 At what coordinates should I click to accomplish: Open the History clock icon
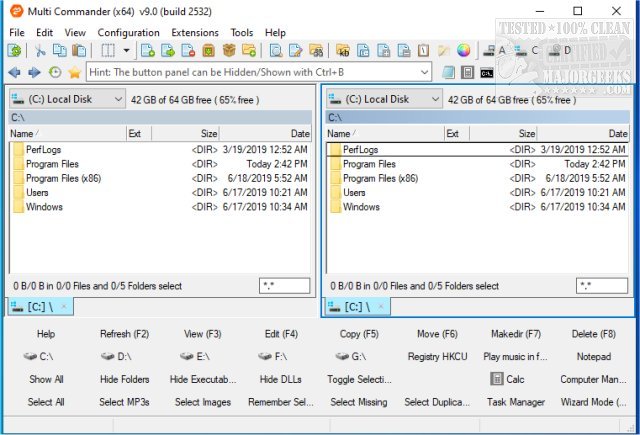[55, 73]
